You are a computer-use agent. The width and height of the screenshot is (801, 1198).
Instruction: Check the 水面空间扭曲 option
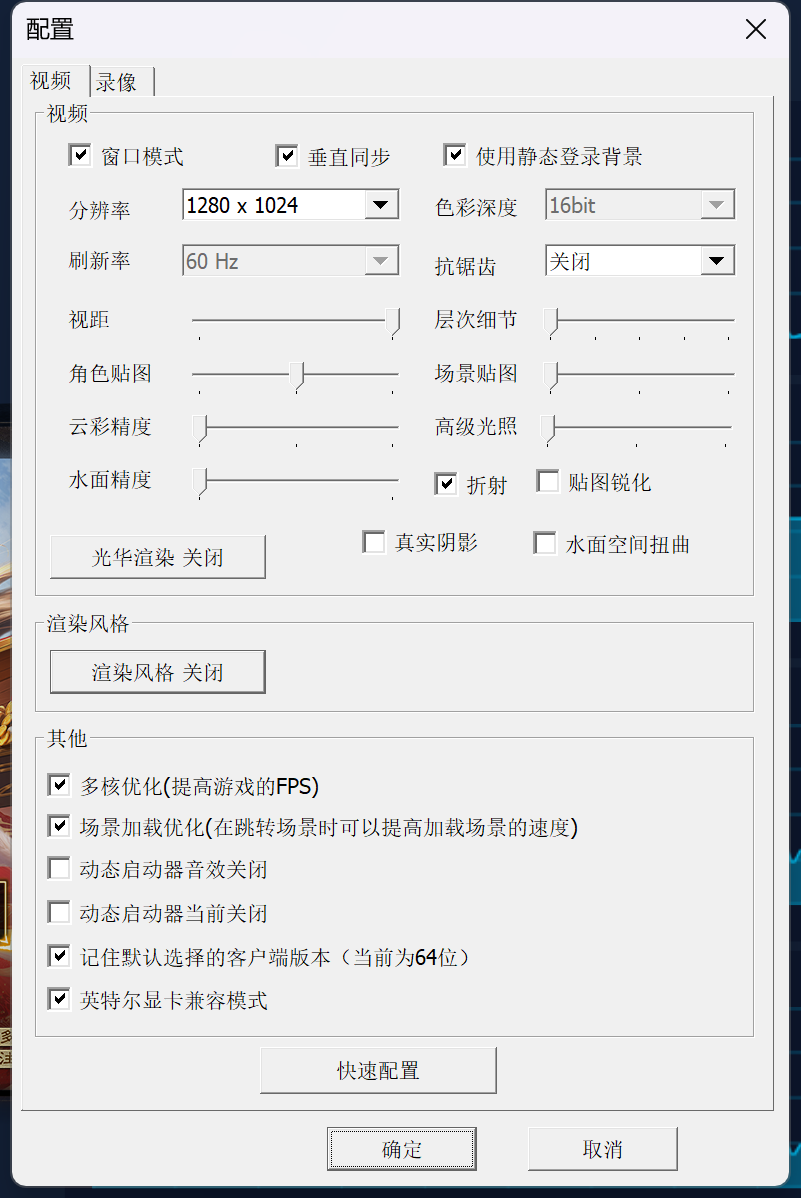pyautogui.click(x=545, y=544)
